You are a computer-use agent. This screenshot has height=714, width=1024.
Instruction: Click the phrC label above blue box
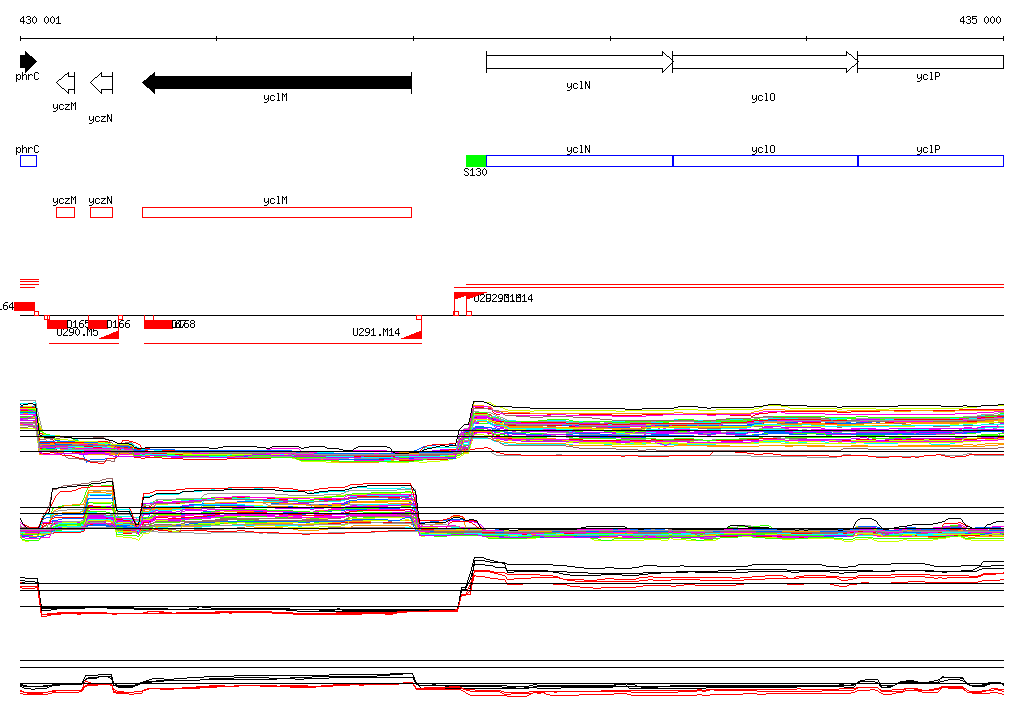pos(27,150)
